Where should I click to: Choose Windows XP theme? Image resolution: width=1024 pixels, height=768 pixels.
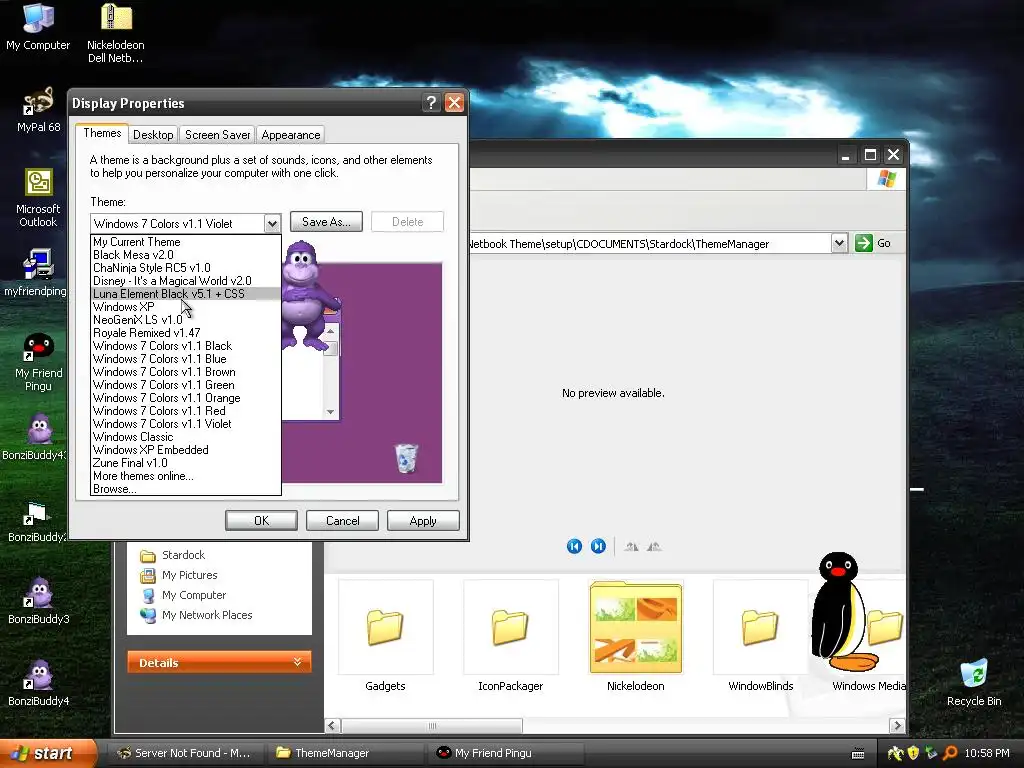[185, 307]
